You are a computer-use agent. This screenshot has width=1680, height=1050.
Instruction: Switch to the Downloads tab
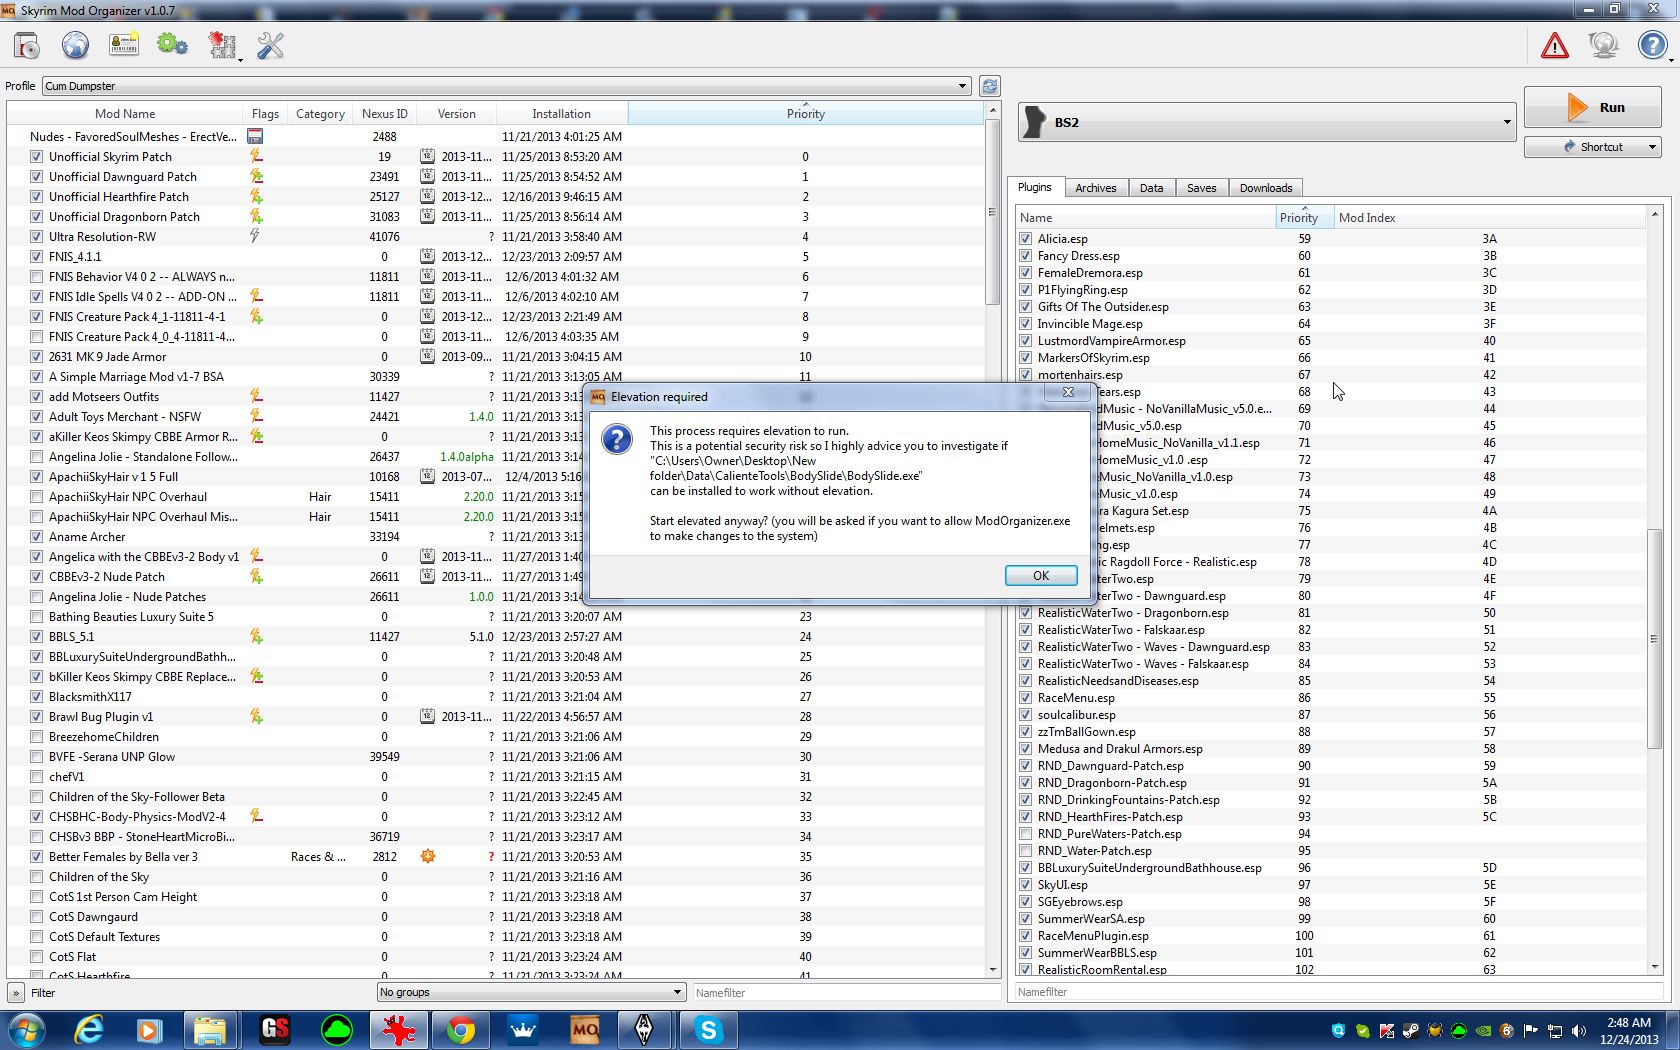(1266, 188)
